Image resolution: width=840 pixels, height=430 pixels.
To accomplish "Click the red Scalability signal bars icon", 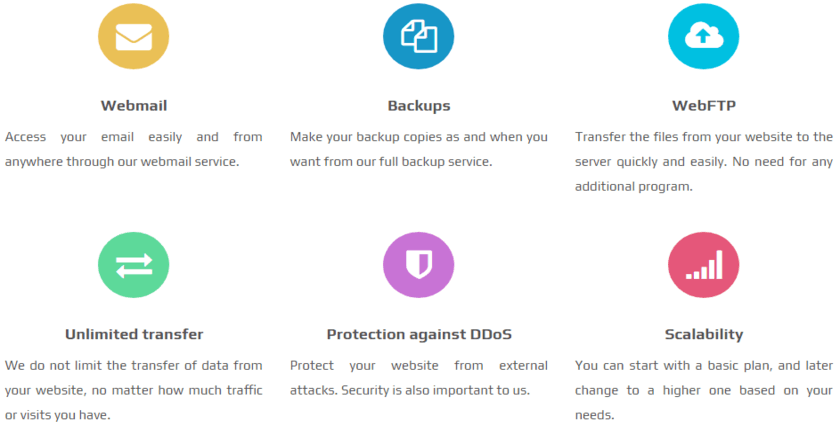I will tap(703, 265).
